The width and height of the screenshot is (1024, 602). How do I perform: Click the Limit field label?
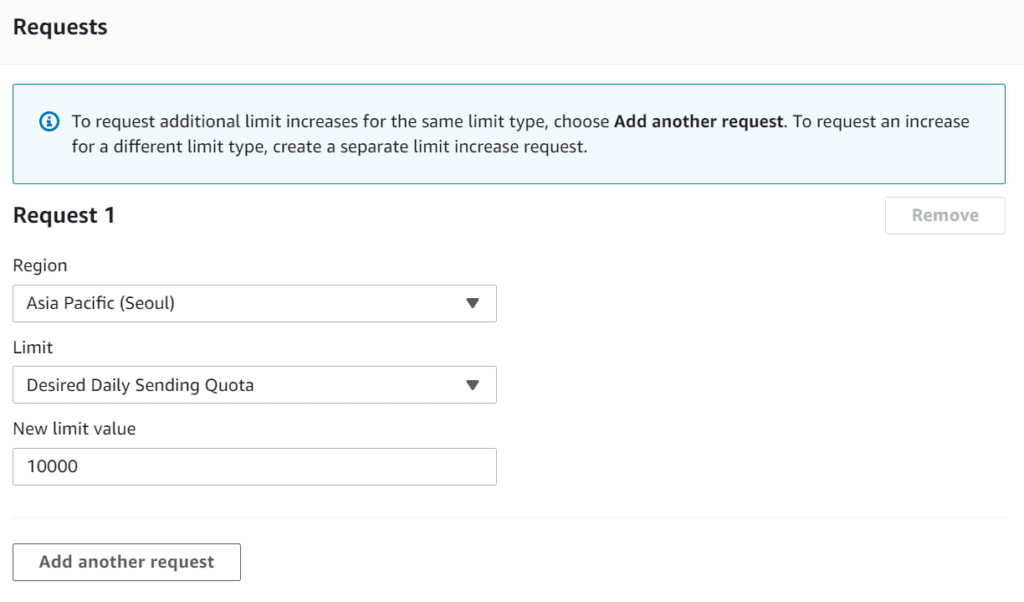click(x=32, y=347)
